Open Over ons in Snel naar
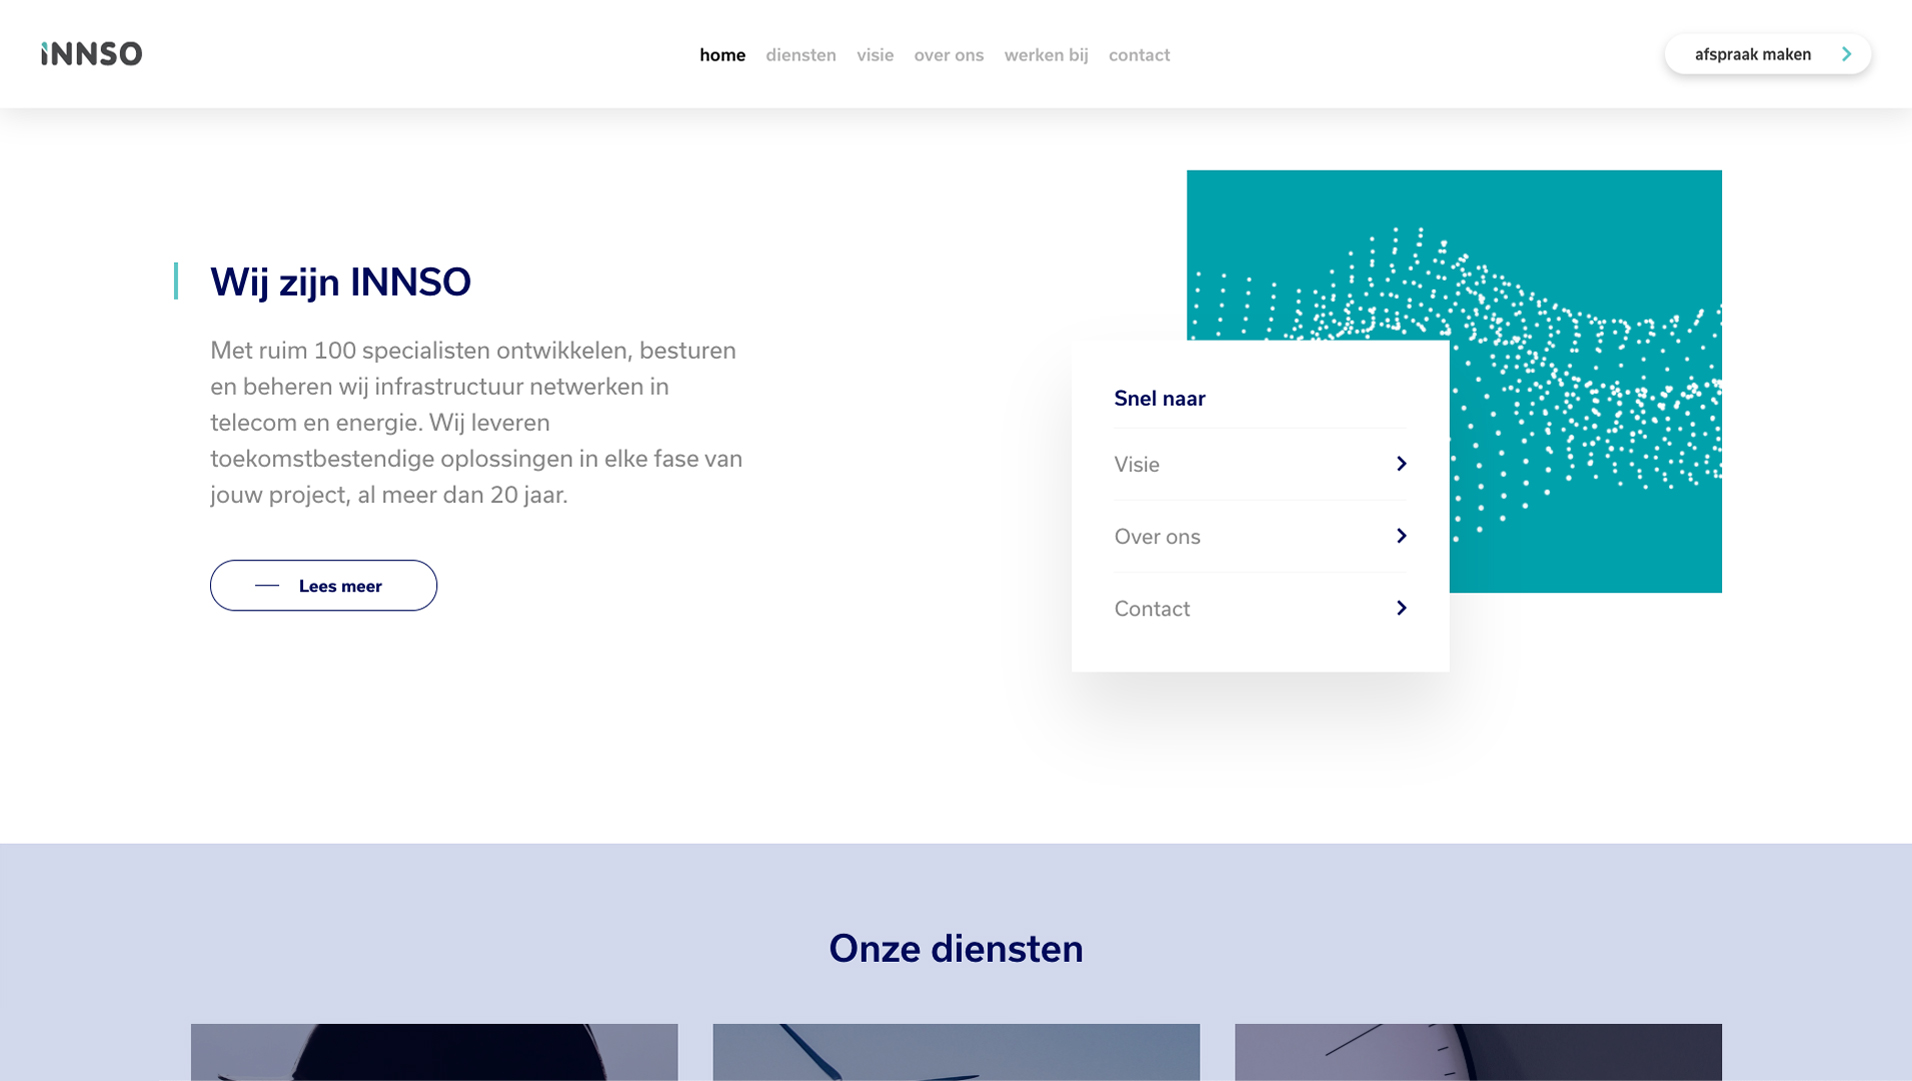Screen dimensions: 1912x1081 coord(1260,536)
